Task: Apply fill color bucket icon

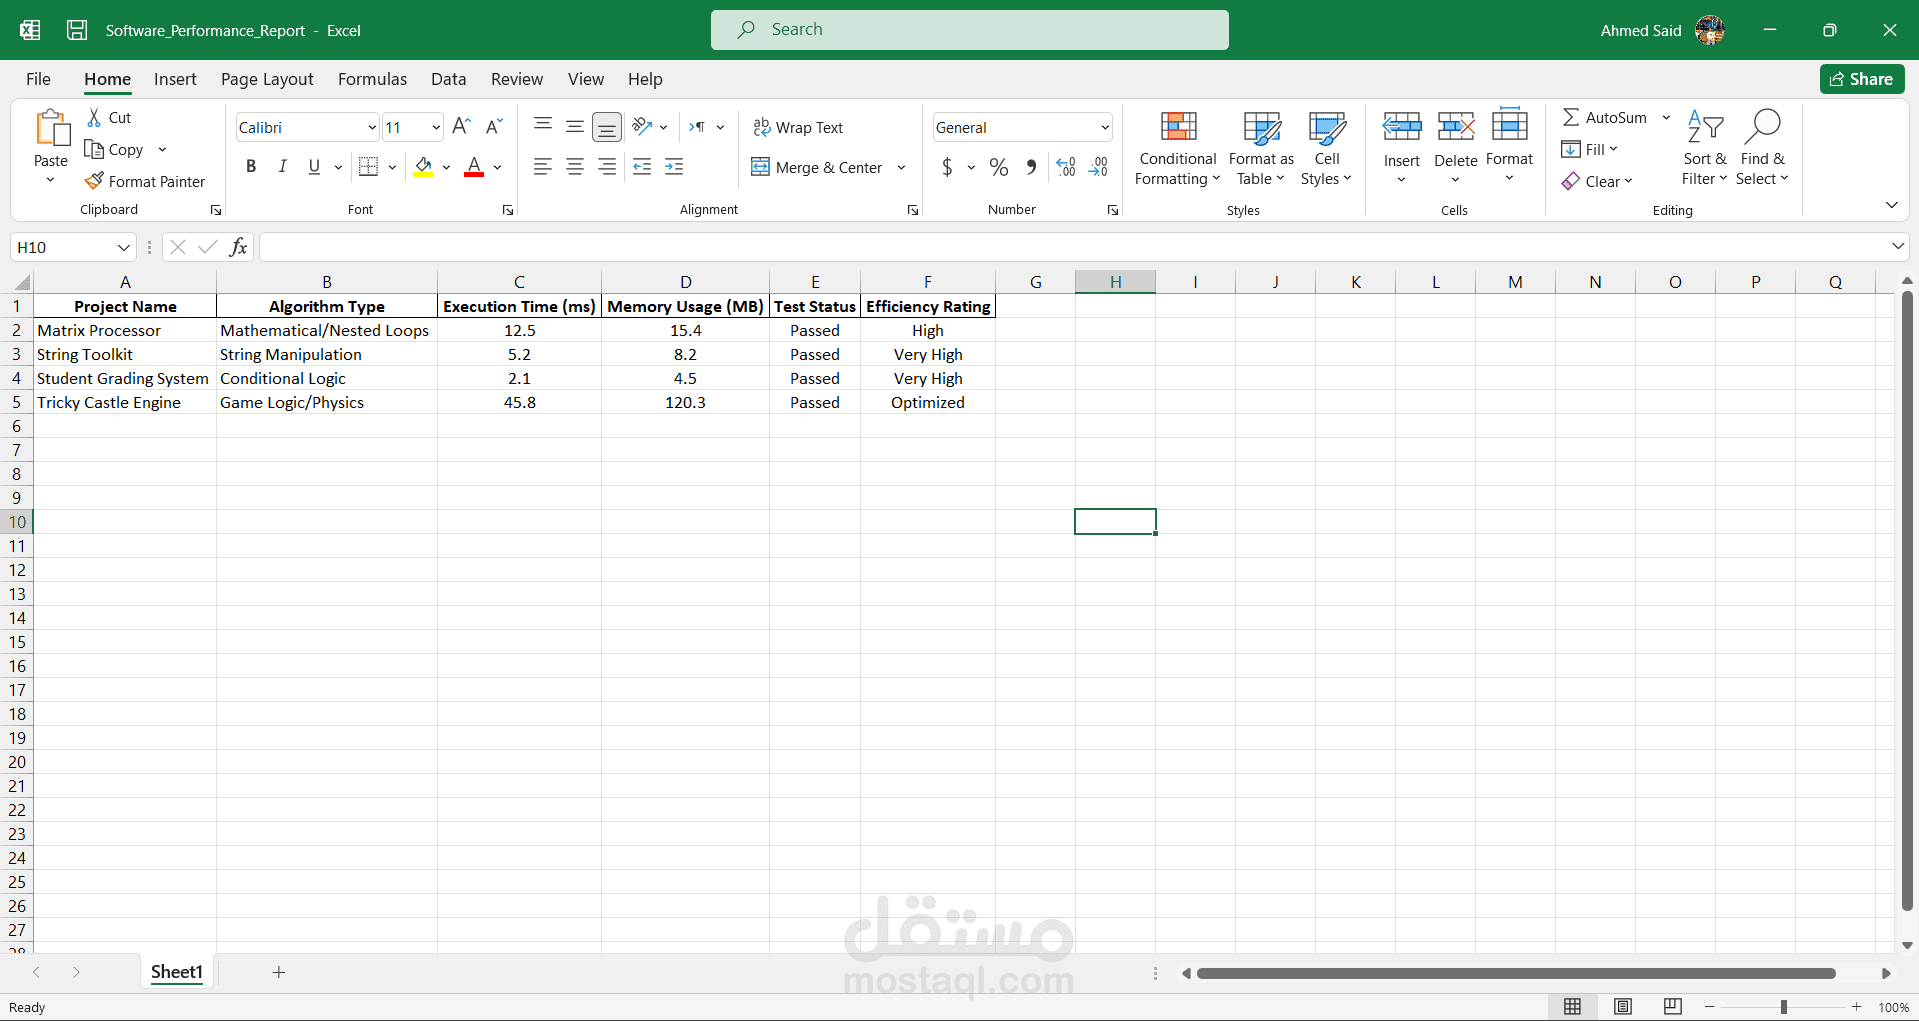Action: [424, 167]
